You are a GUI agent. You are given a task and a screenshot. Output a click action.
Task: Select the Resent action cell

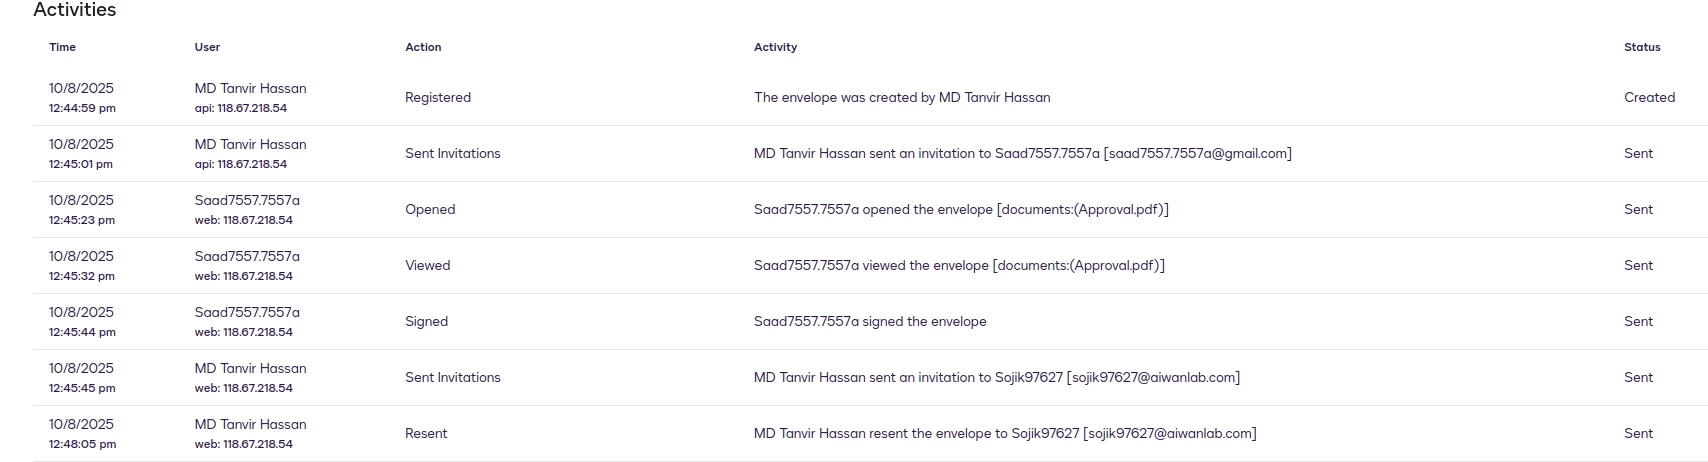(426, 433)
